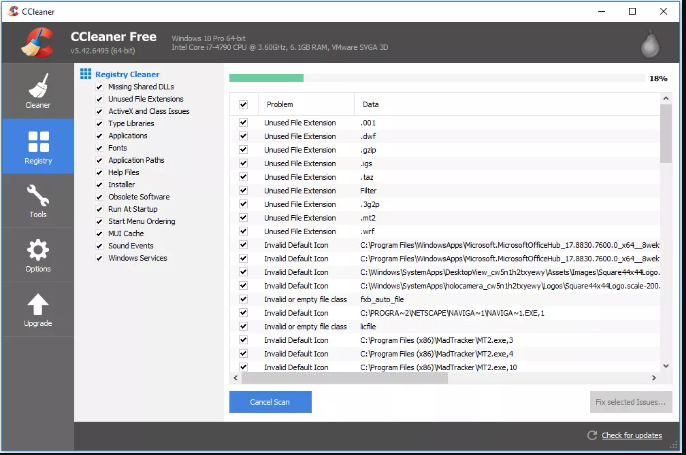Viewport: 686px width, 455px height.
Task: Click the v5.42.6495 version text
Action: point(103,51)
